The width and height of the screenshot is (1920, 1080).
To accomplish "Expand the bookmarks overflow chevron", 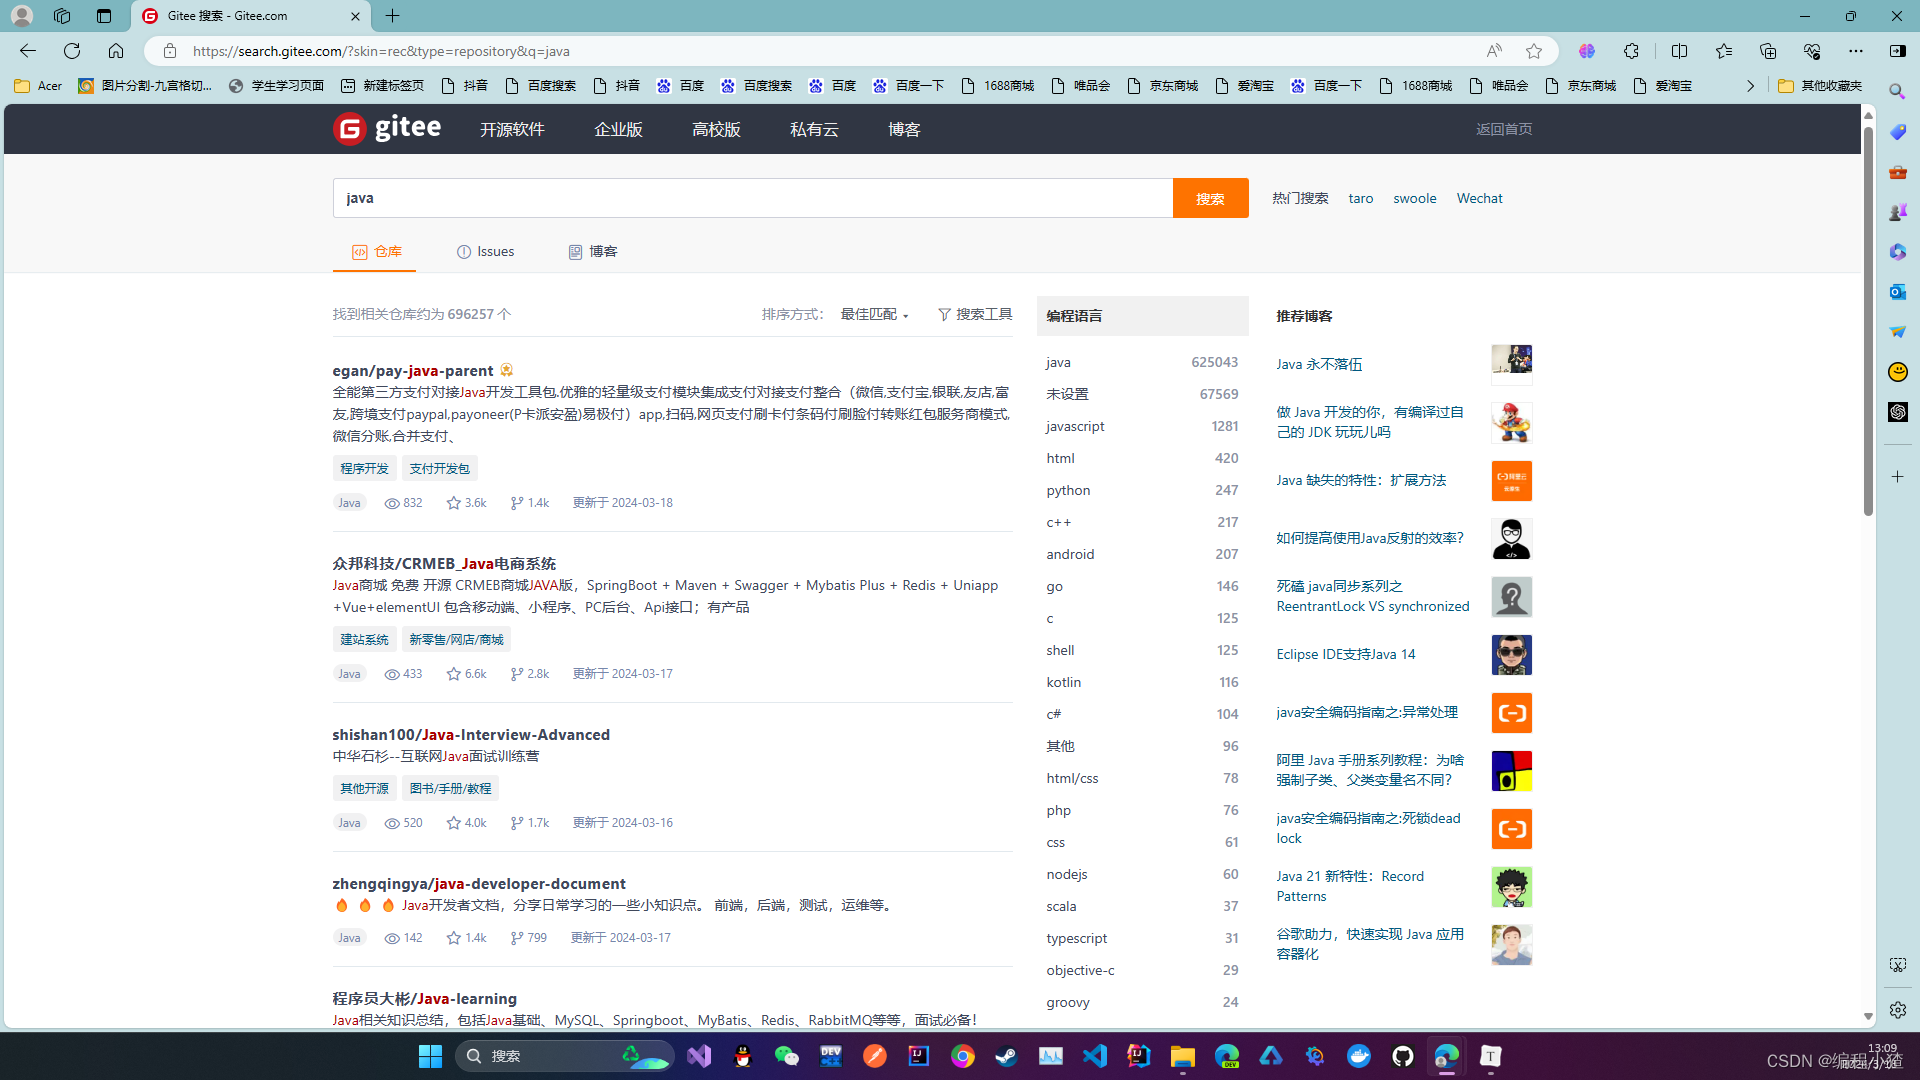I will (x=1750, y=86).
